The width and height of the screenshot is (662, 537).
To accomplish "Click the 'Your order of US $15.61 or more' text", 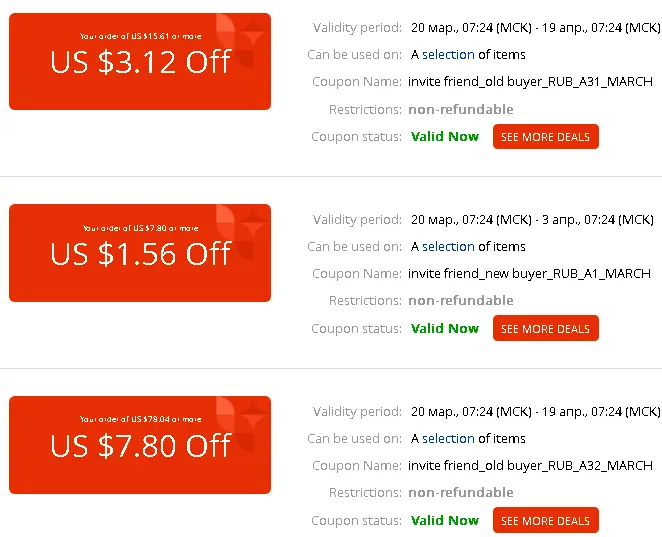I will pos(141,36).
